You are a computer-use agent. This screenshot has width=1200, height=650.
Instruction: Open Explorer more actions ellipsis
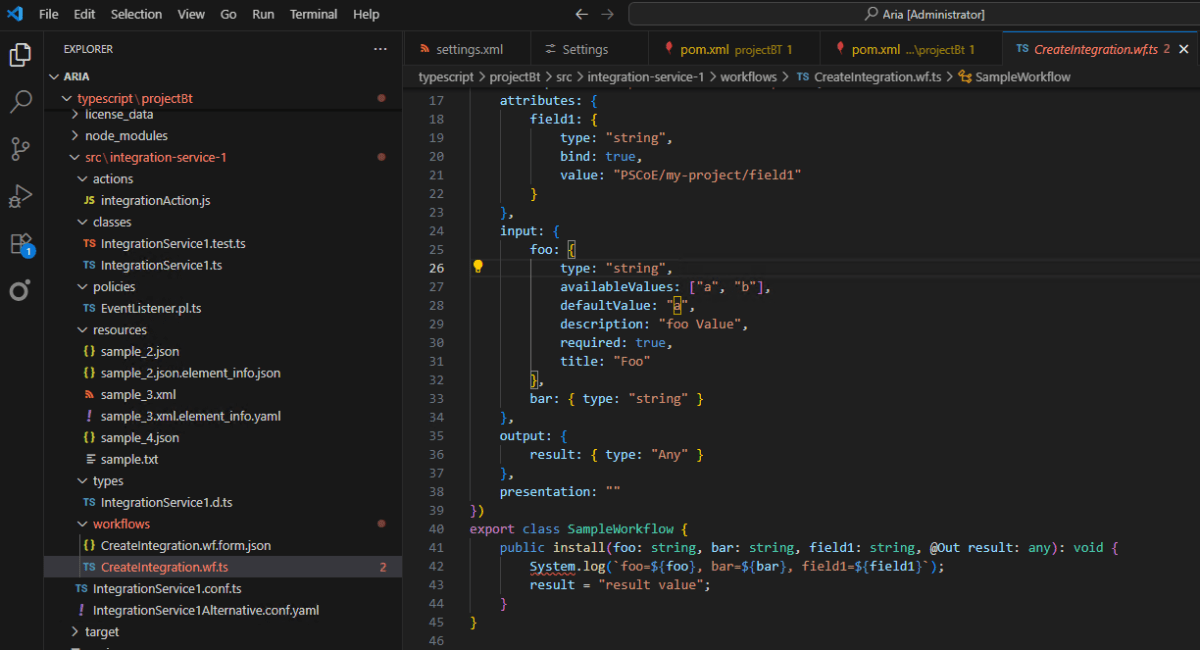pyautogui.click(x=380, y=49)
